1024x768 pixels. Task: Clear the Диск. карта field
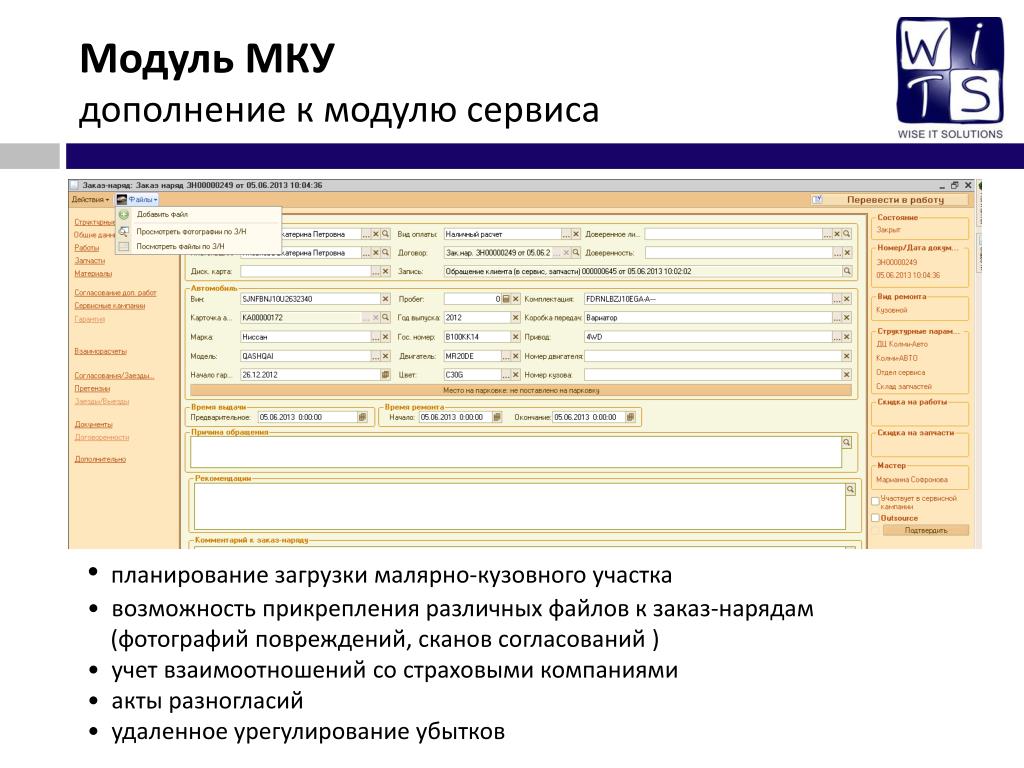[x=385, y=271]
